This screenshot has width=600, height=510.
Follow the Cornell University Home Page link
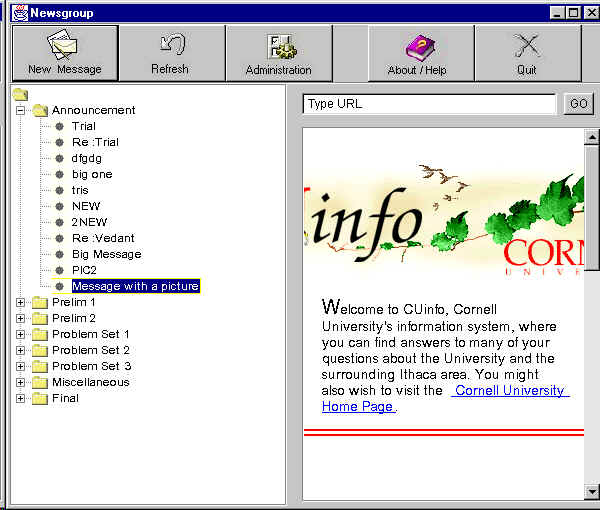tap(509, 391)
